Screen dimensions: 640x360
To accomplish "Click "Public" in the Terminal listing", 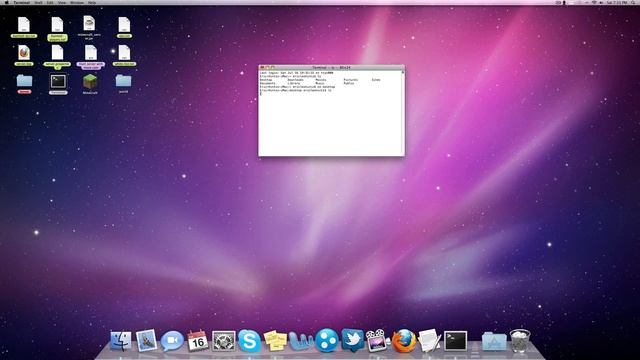I will pos(349,83).
